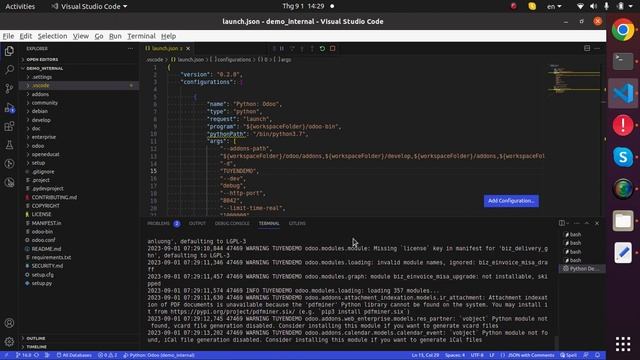Close the bottom terminal panel

[597, 223]
